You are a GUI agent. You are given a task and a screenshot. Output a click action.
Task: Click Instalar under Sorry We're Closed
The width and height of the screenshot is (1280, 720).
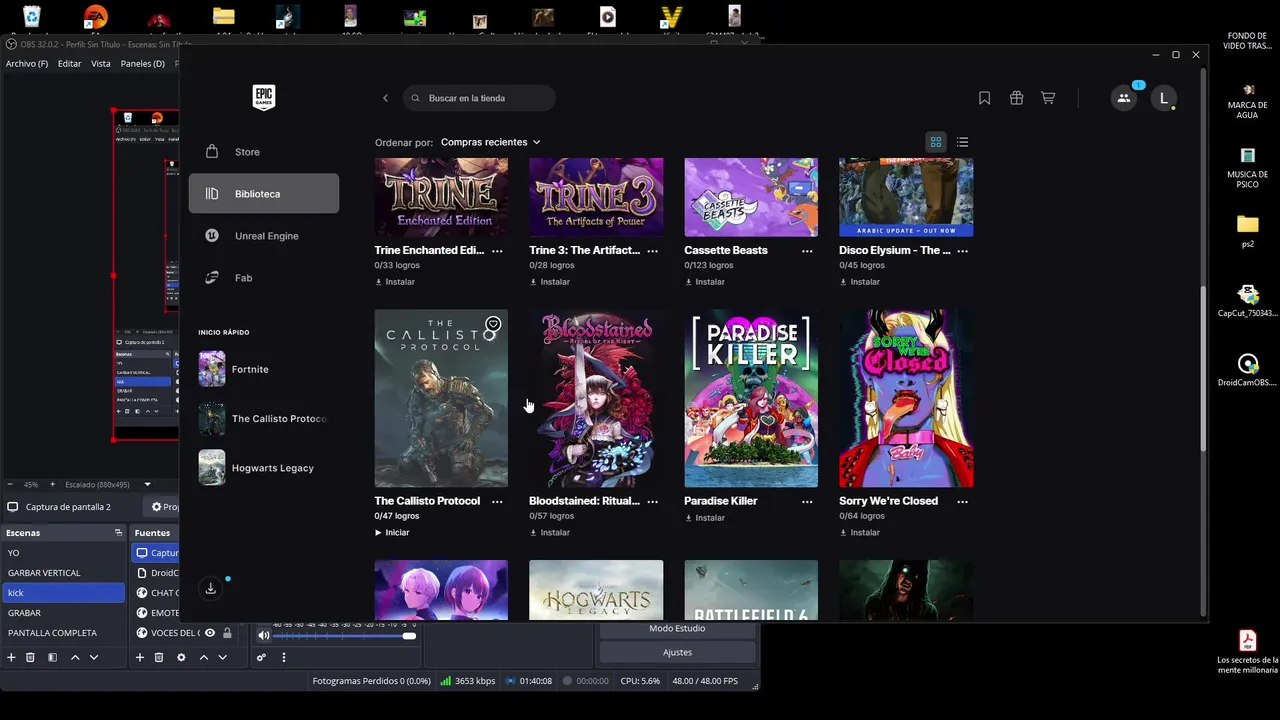point(860,533)
